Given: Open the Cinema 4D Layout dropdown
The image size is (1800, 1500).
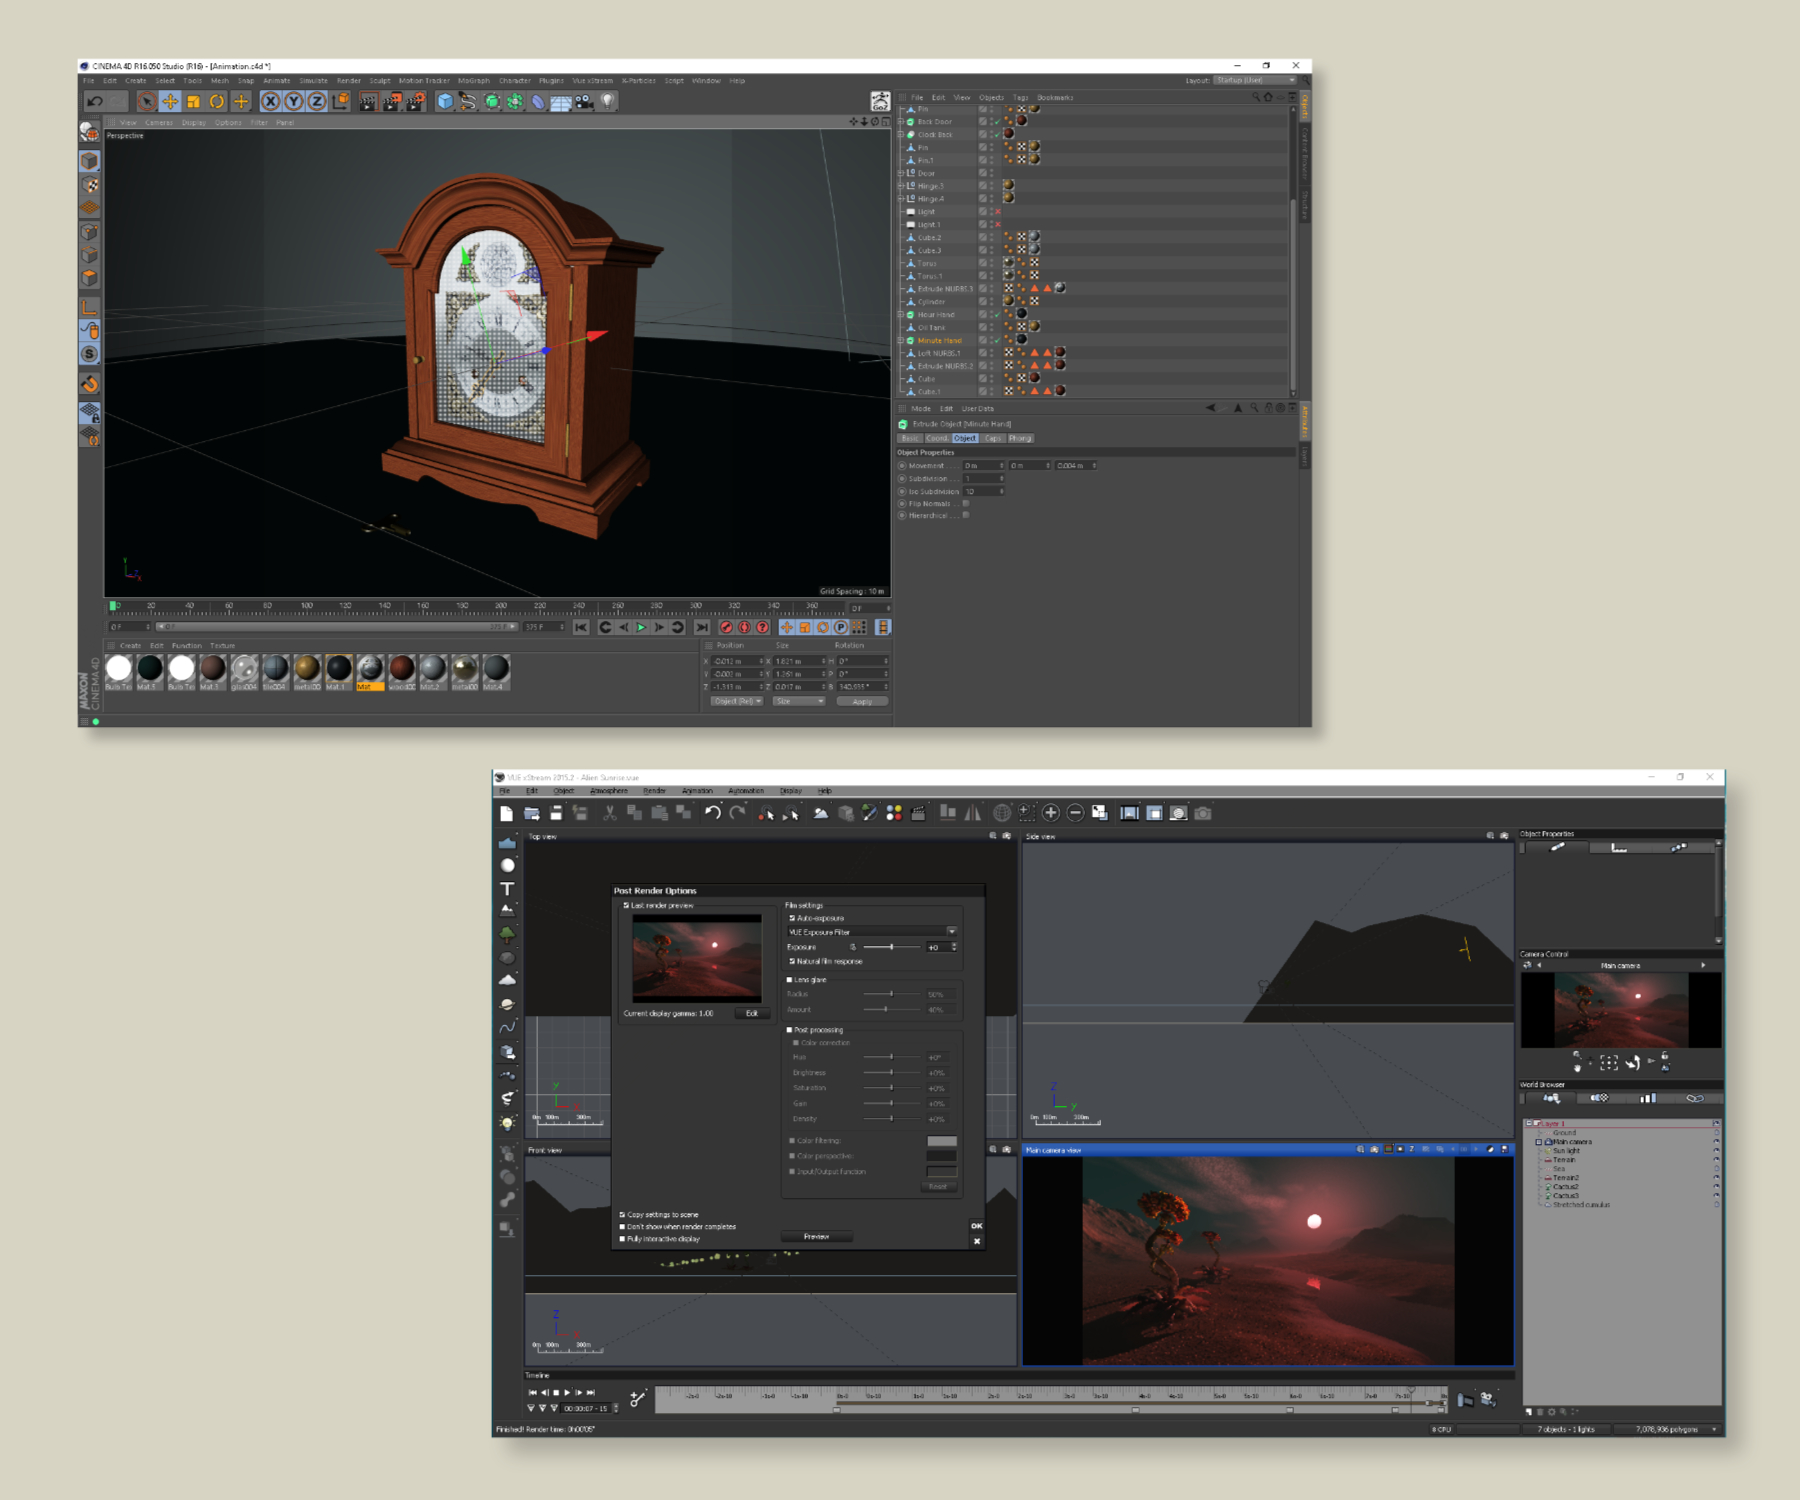Looking at the screenshot, I should click(1255, 80).
